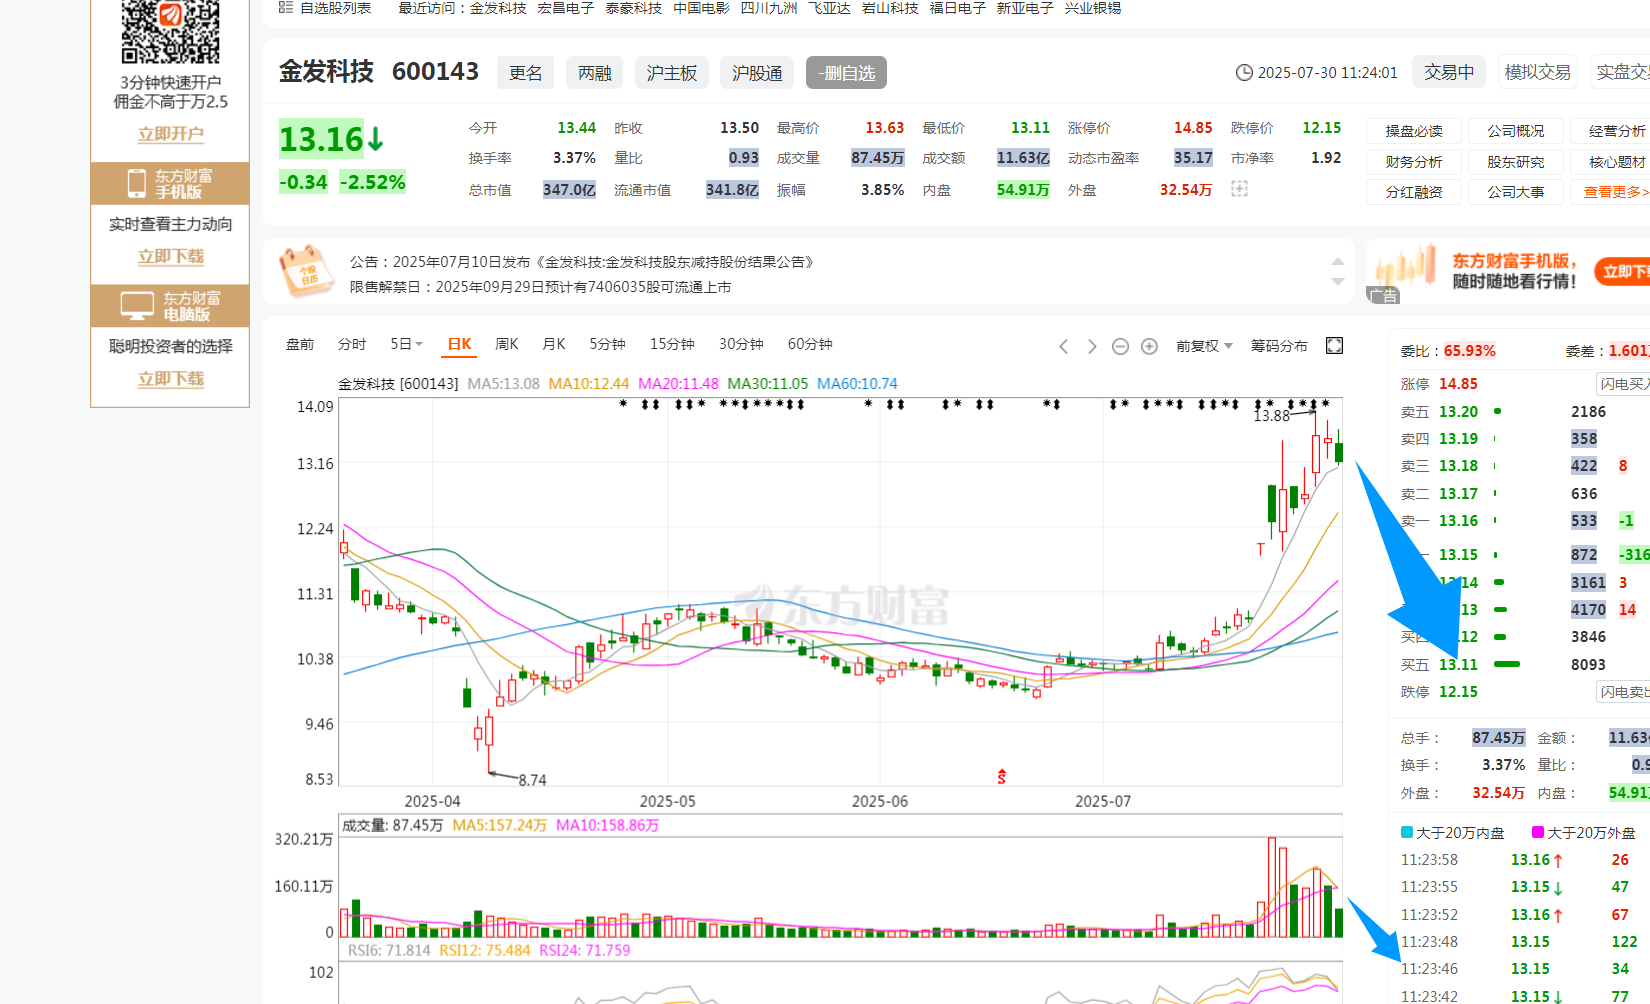Open recently visited stock 中国电影
This screenshot has width=1650, height=1004.
point(701,8)
